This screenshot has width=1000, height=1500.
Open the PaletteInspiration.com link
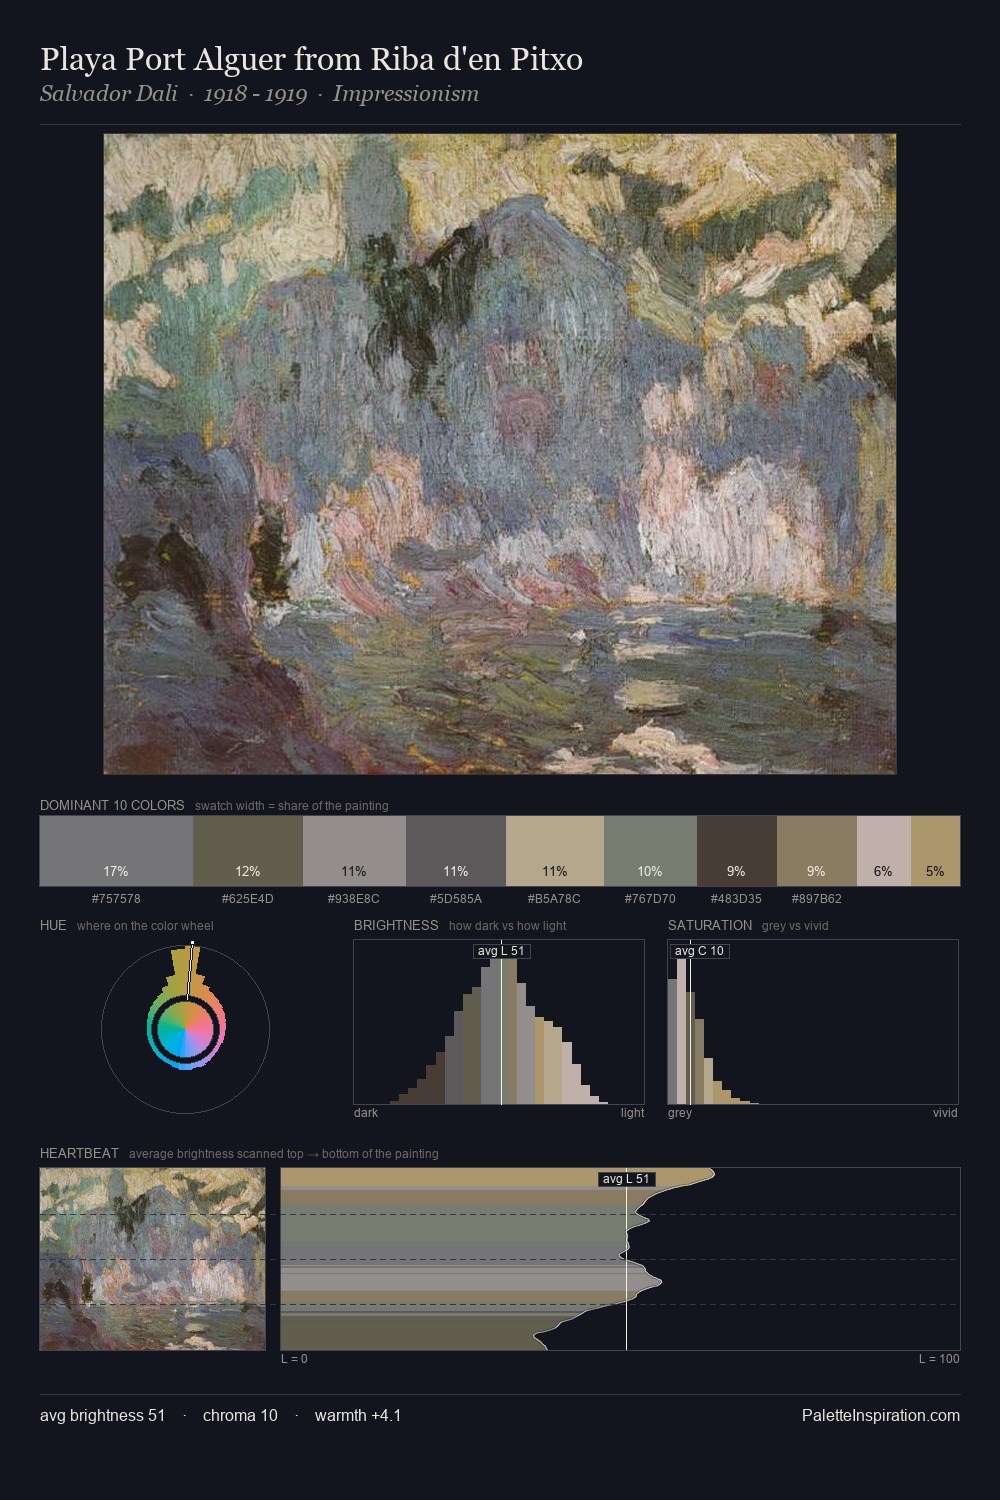coord(881,1415)
